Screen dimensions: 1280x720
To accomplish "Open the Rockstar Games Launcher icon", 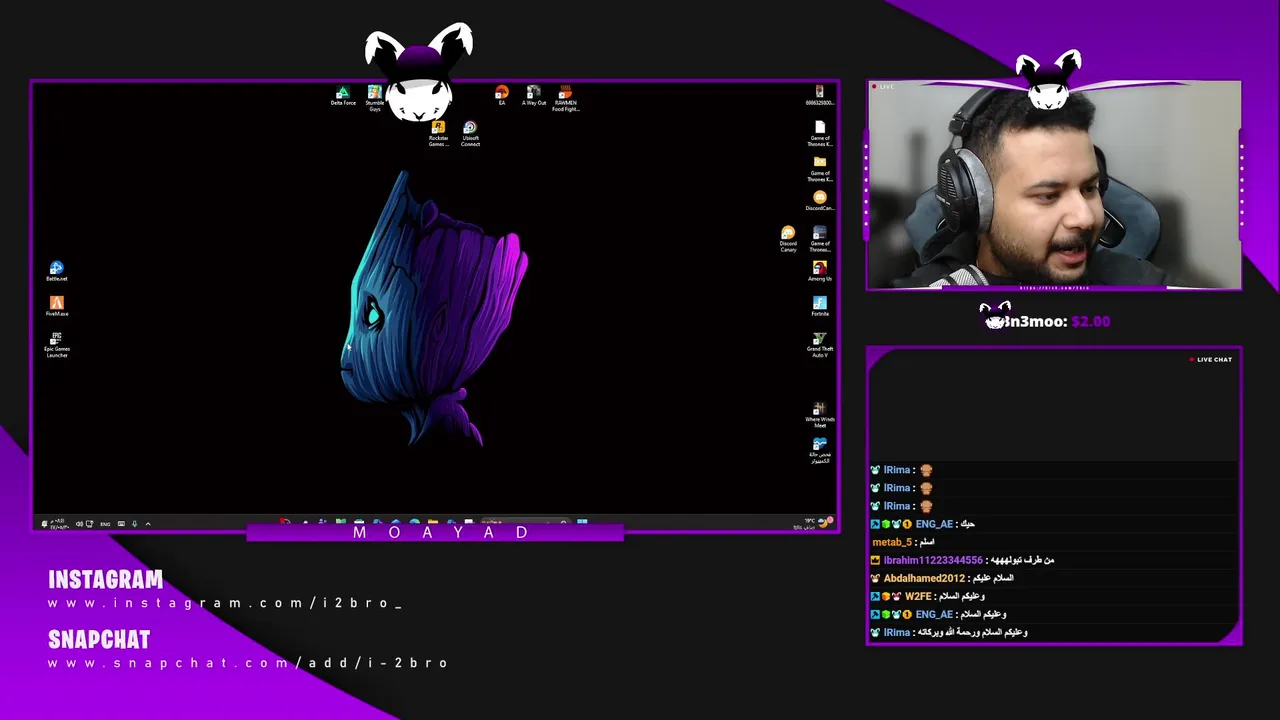I will (438, 134).
